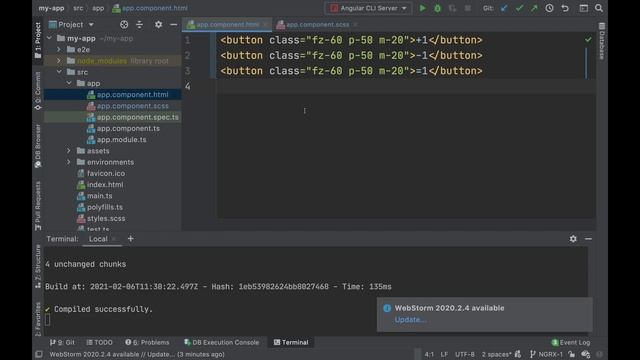Click the terminal command prompt cursor
The width and height of the screenshot is (640, 360).
tap(48, 320)
